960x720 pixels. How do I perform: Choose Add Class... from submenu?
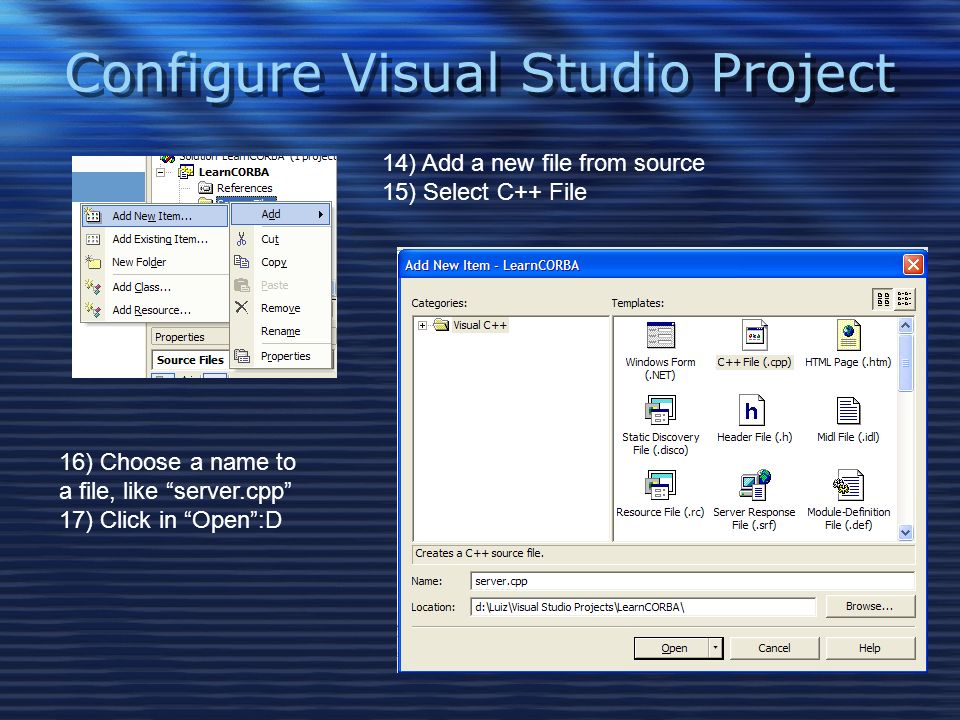click(x=155, y=287)
